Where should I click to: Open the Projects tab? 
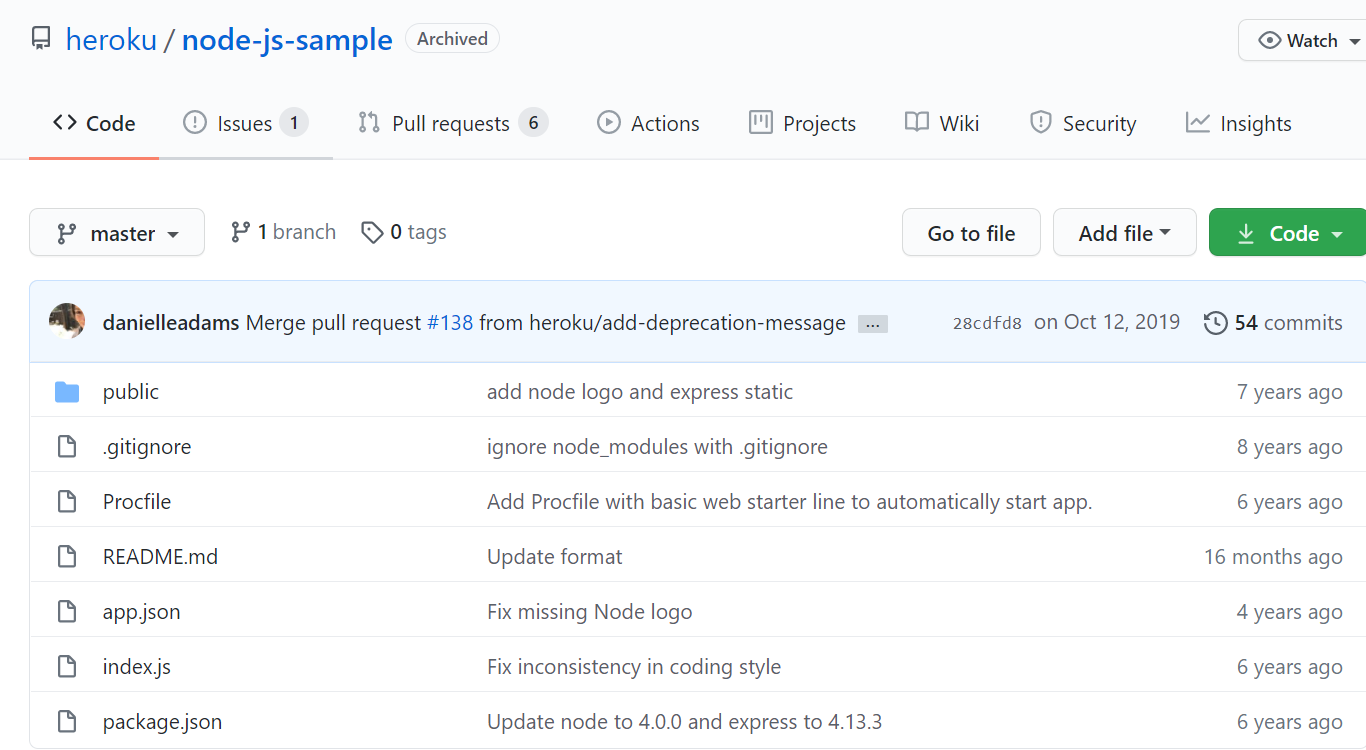point(802,124)
